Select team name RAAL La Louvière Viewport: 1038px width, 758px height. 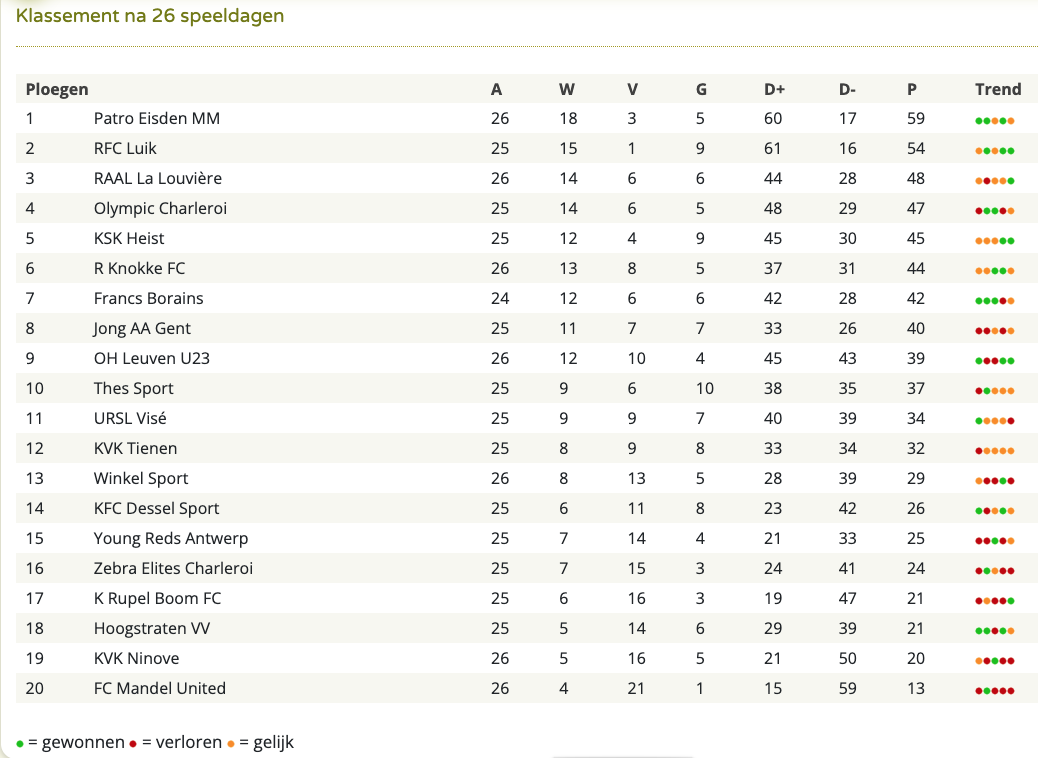tap(158, 178)
